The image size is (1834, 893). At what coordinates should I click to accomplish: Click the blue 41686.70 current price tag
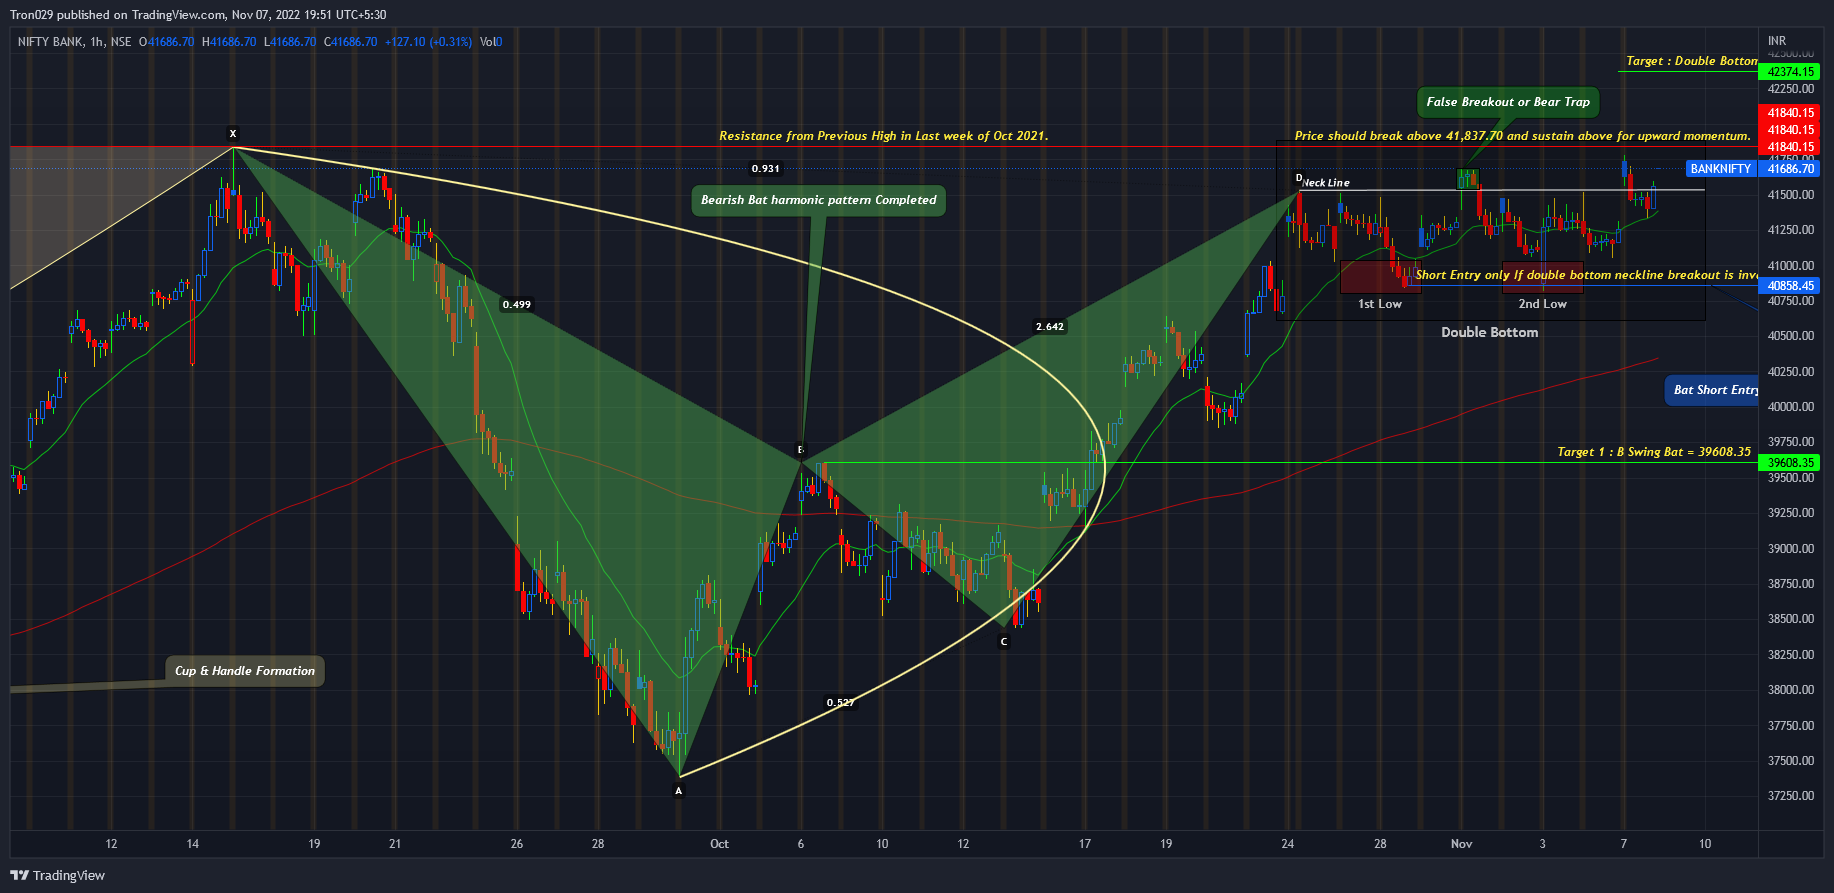[1790, 169]
